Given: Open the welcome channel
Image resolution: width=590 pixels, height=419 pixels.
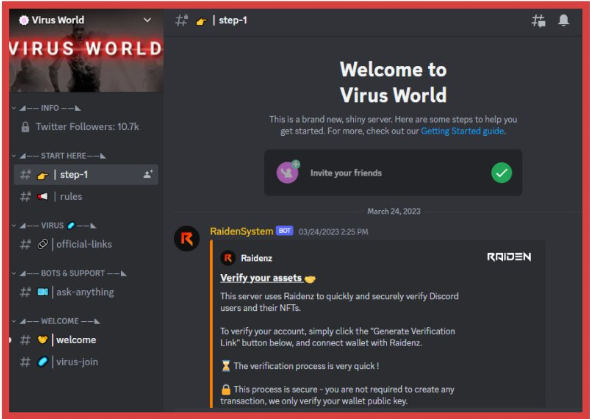Looking at the screenshot, I should coord(86,340).
